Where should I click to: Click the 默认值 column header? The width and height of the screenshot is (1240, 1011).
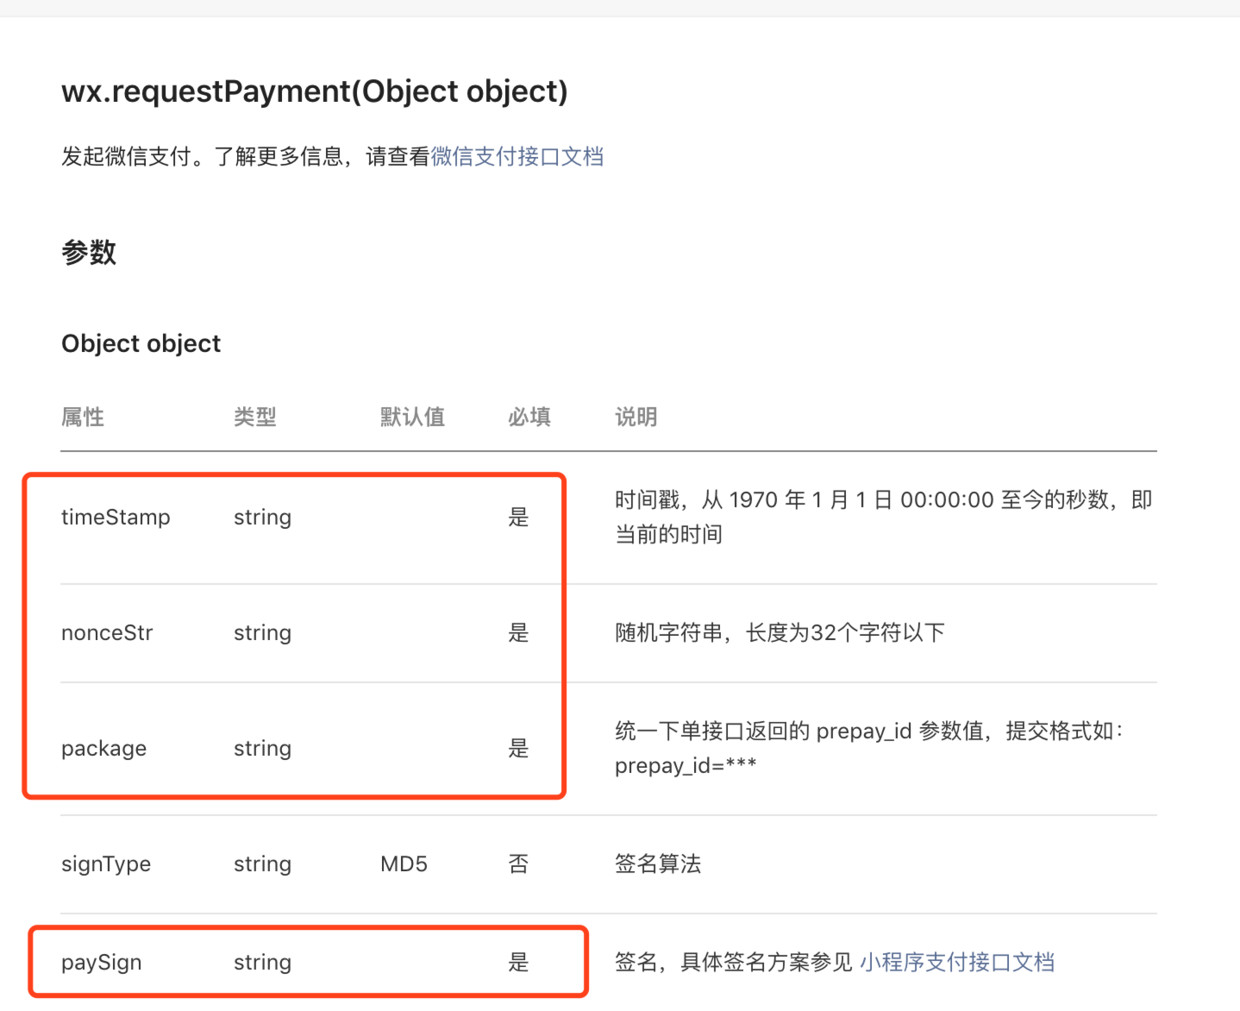click(x=412, y=417)
